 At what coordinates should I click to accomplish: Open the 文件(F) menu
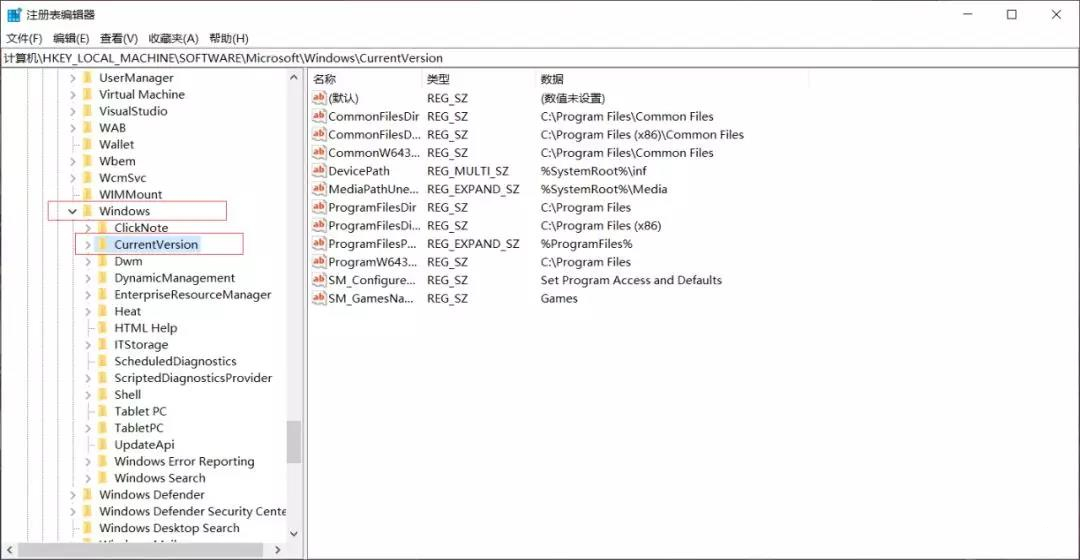[24, 39]
